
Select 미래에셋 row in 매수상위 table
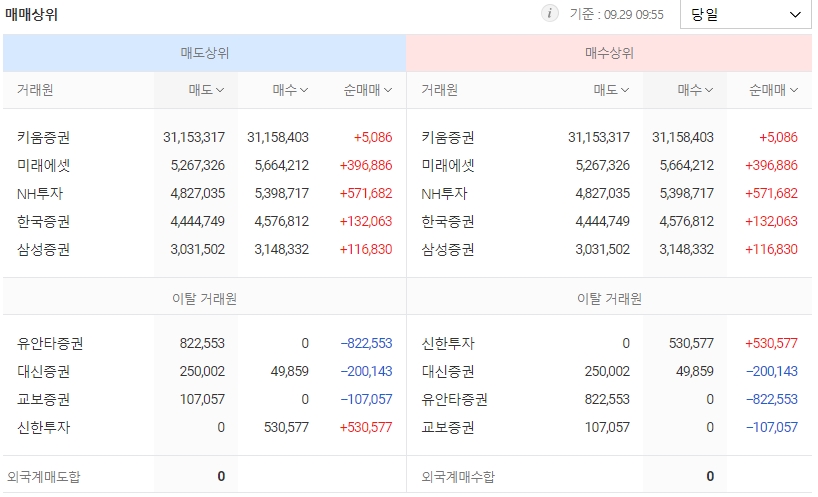coord(609,165)
